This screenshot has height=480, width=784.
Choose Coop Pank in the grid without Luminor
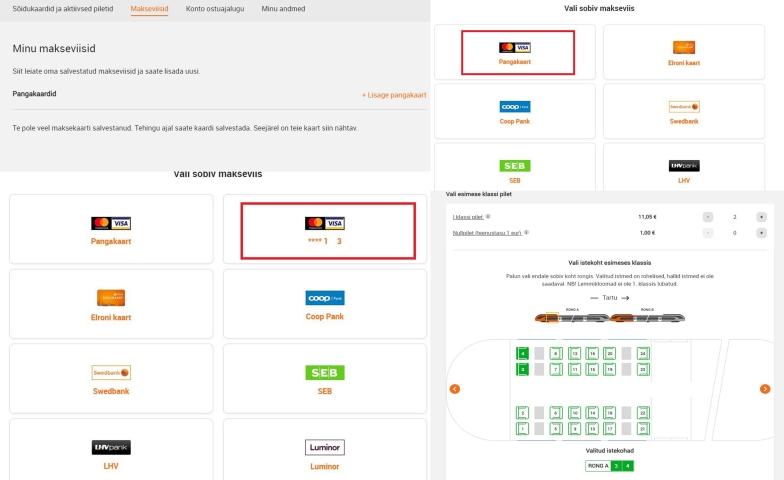click(515, 112)
